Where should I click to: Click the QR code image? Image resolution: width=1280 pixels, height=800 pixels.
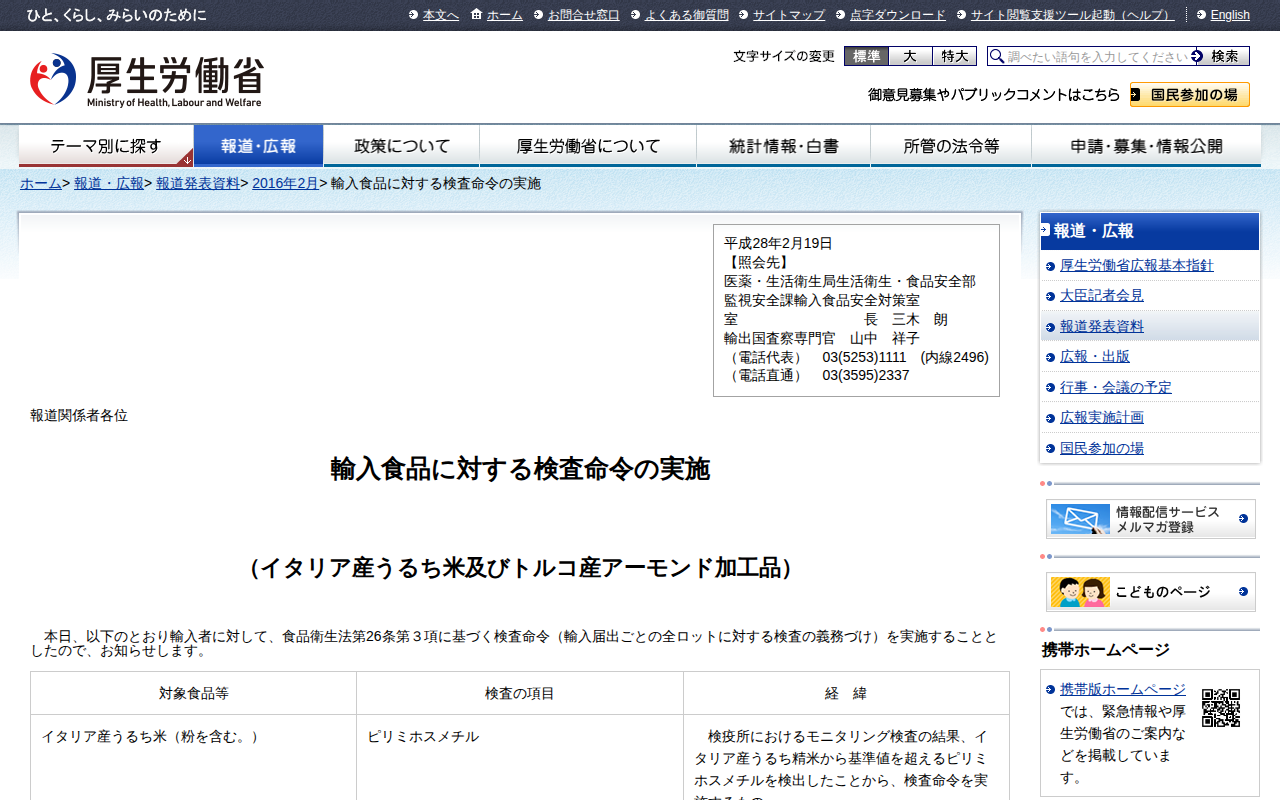[x=1220, y=708]
